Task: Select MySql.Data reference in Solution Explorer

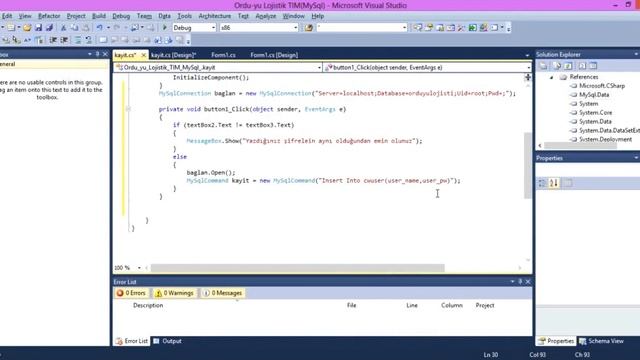Action: click(594, 95)
